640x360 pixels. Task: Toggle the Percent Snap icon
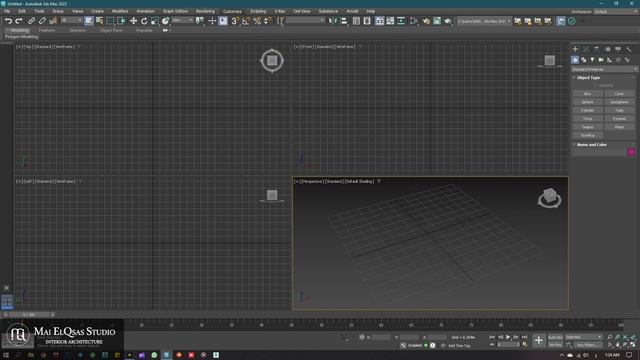coord(257,21)
